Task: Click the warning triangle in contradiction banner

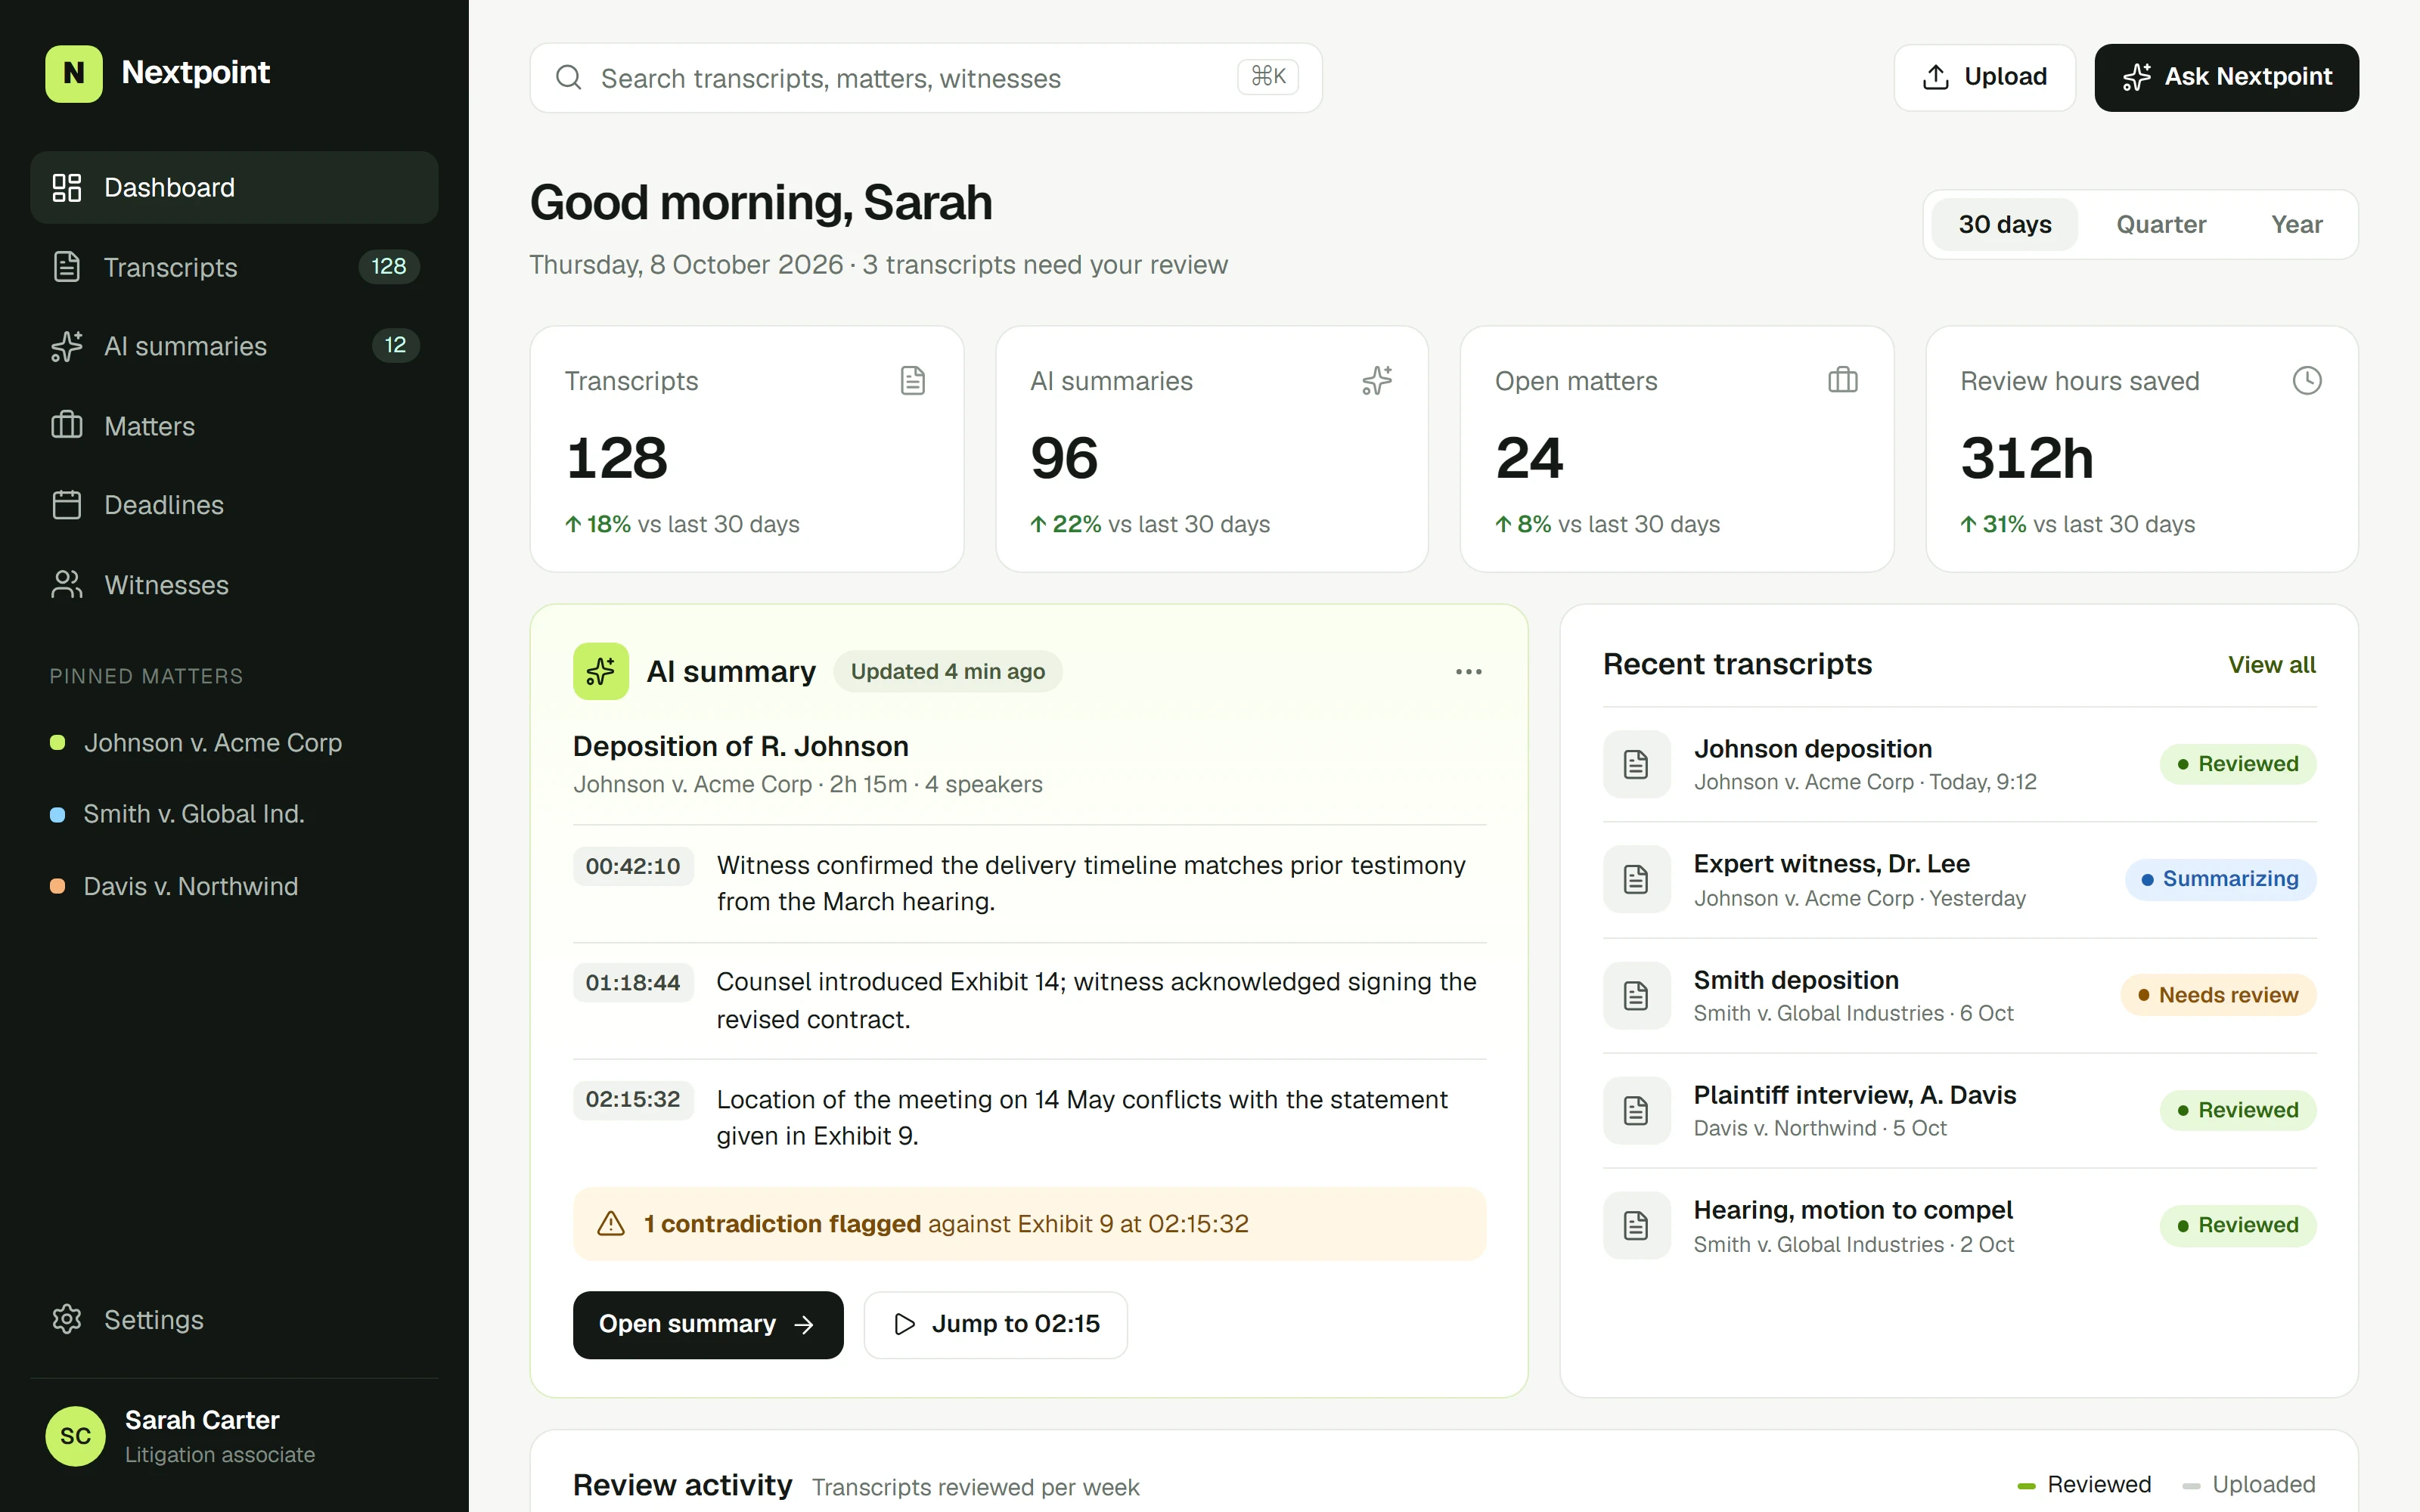Action: (x=611, y=1223)
